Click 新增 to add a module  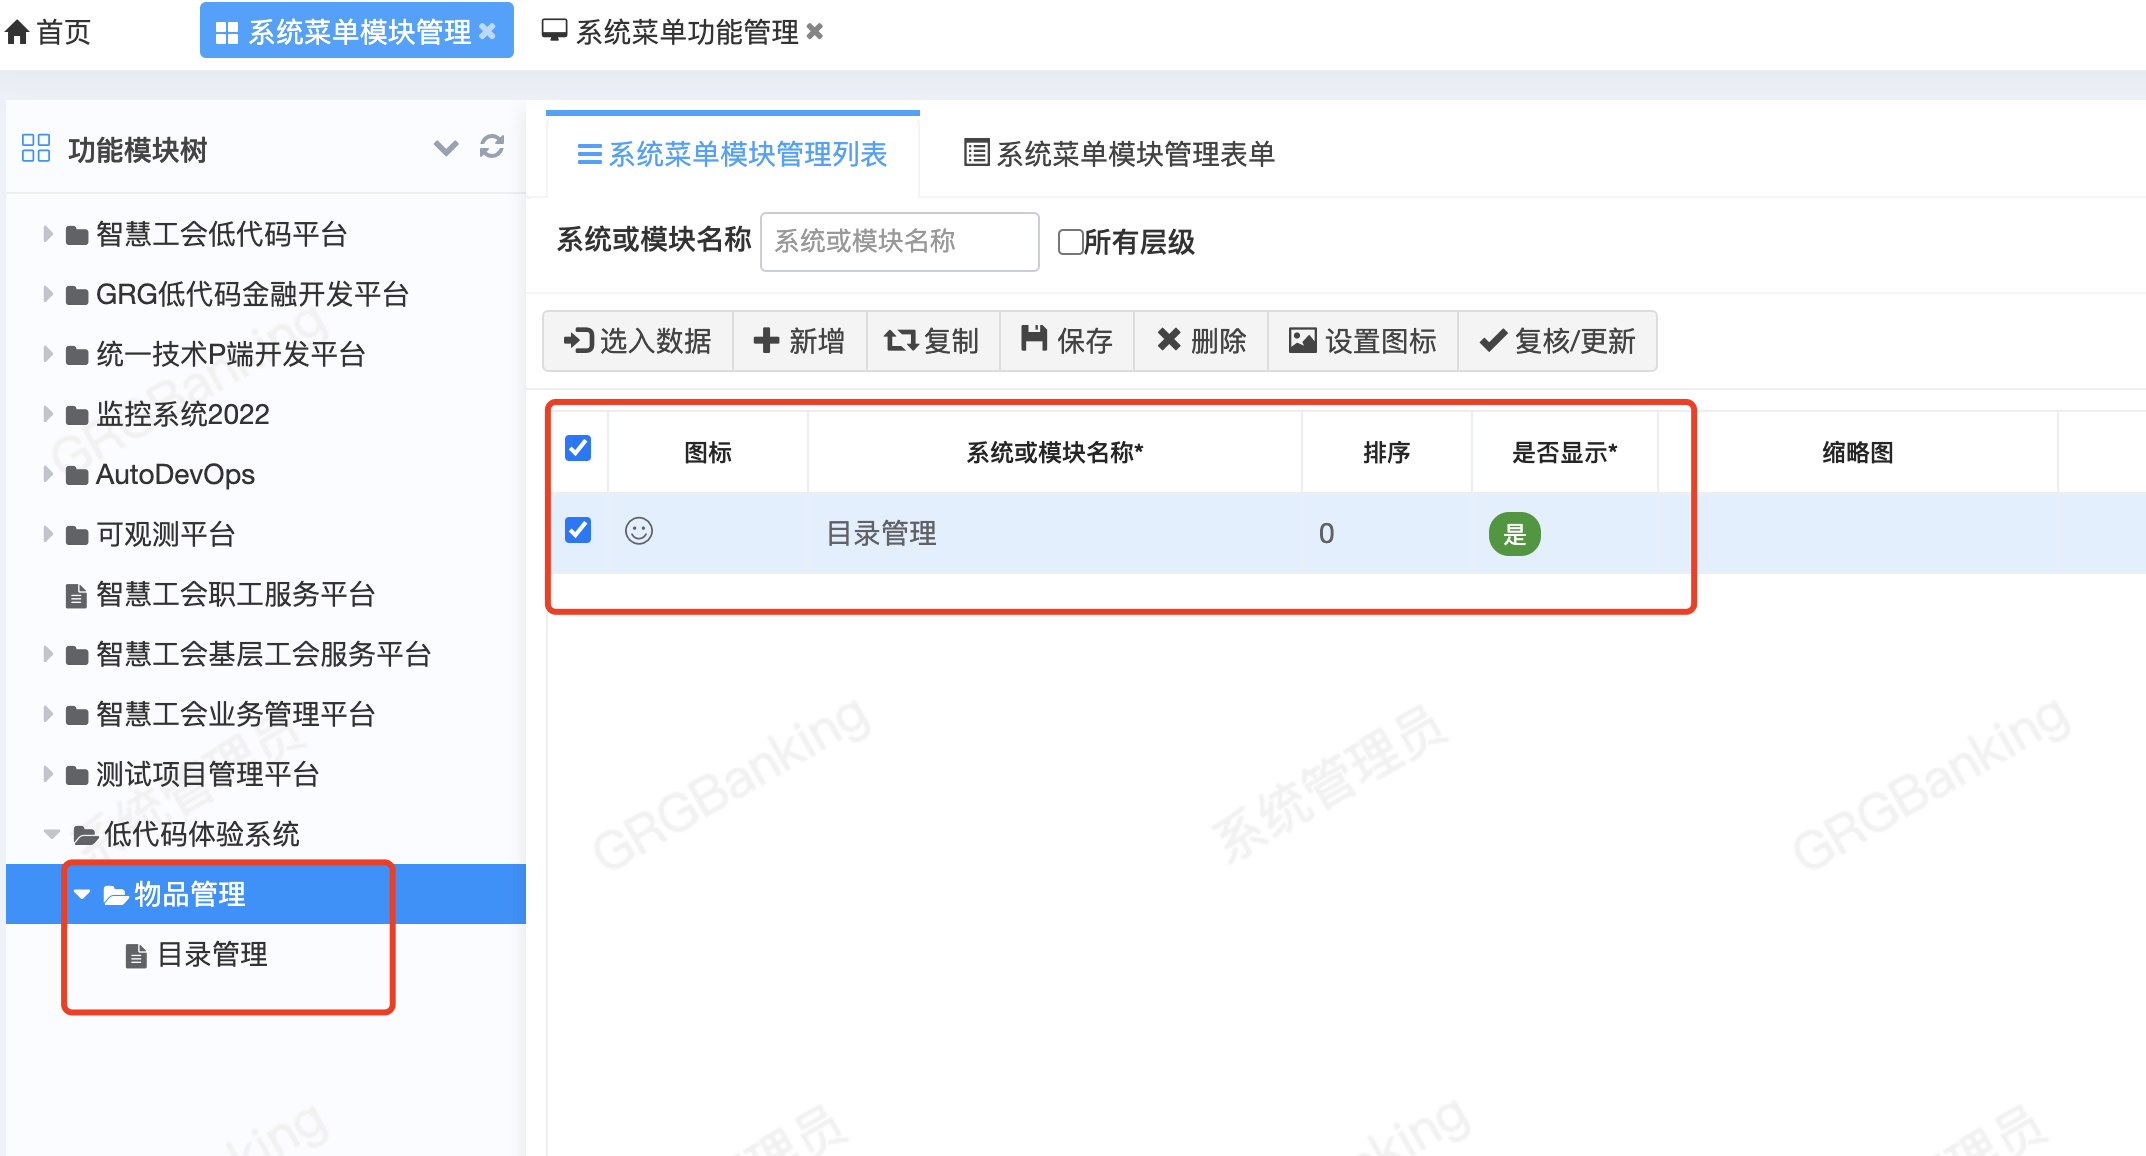click(799, 341)
